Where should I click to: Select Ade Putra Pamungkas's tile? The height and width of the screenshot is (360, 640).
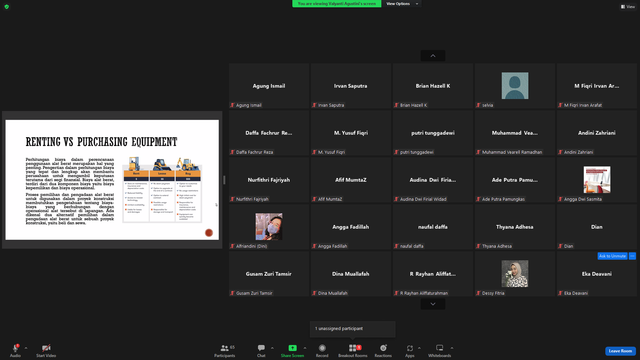point(515,180)
